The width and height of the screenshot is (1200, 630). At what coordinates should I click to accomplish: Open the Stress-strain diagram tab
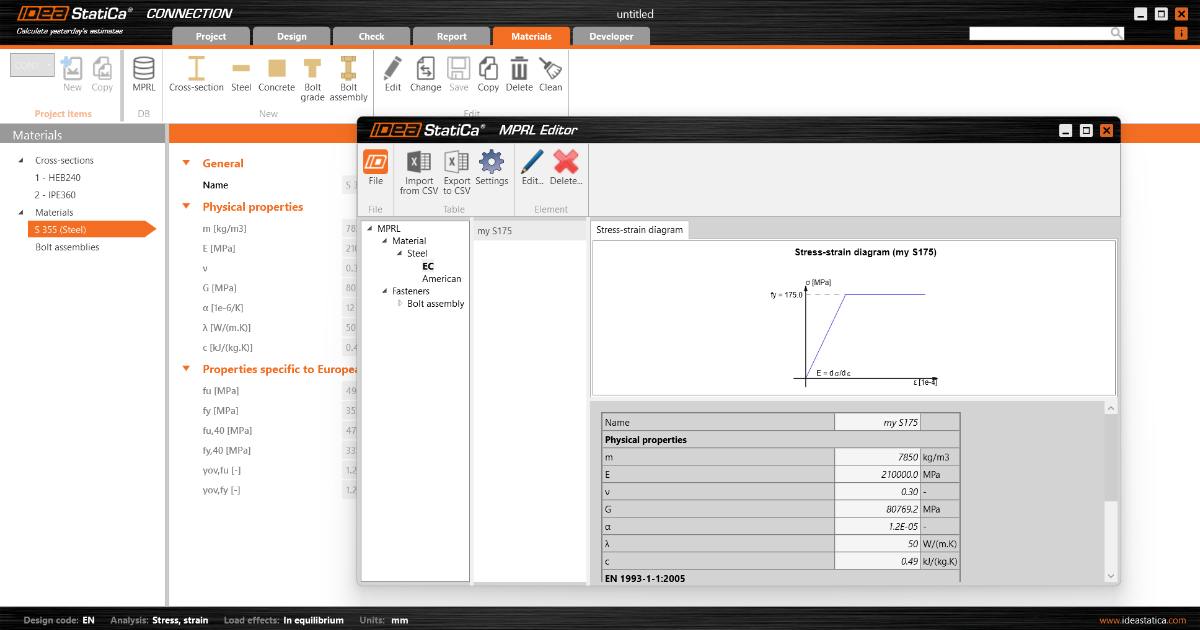click(x=638, y=229)
